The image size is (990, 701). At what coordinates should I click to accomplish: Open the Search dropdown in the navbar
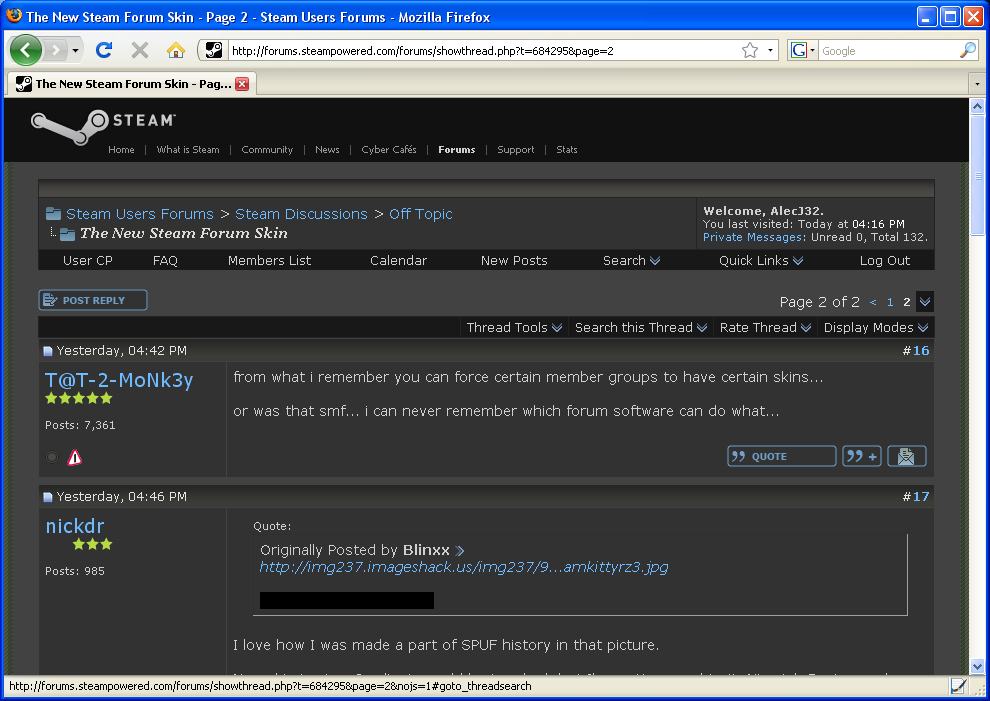click(x=631, y=260)
